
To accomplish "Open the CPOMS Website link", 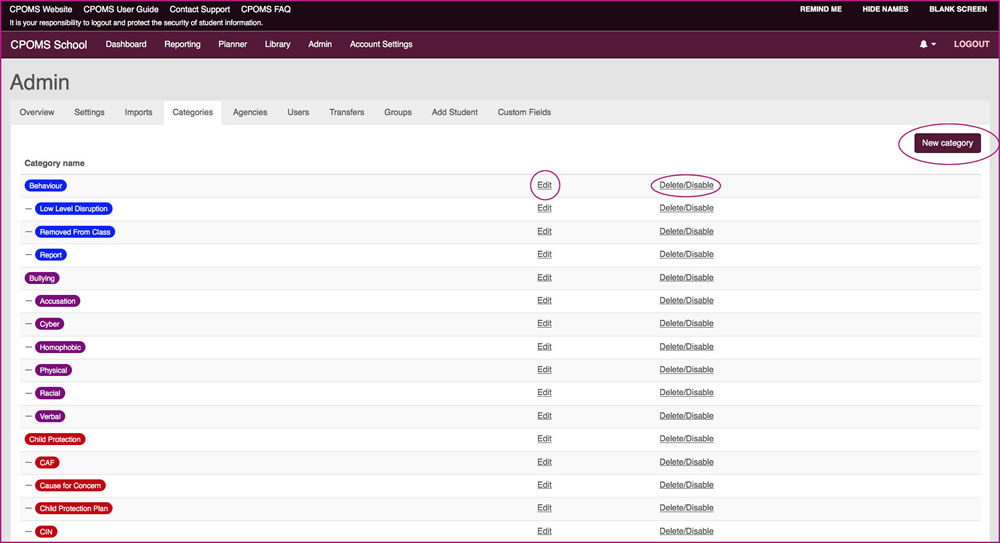I will click(x=41, y=9).
